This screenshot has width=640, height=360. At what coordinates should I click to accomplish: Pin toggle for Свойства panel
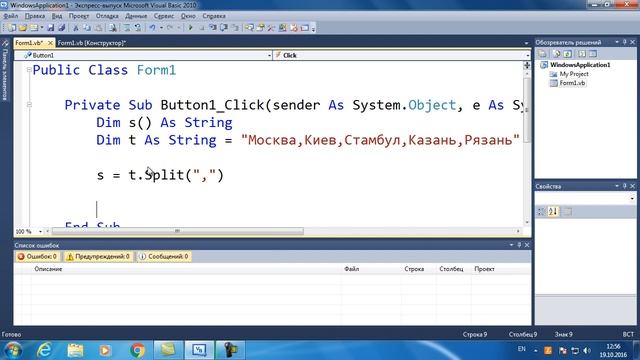pyautogui.click(x=624, y=186)
